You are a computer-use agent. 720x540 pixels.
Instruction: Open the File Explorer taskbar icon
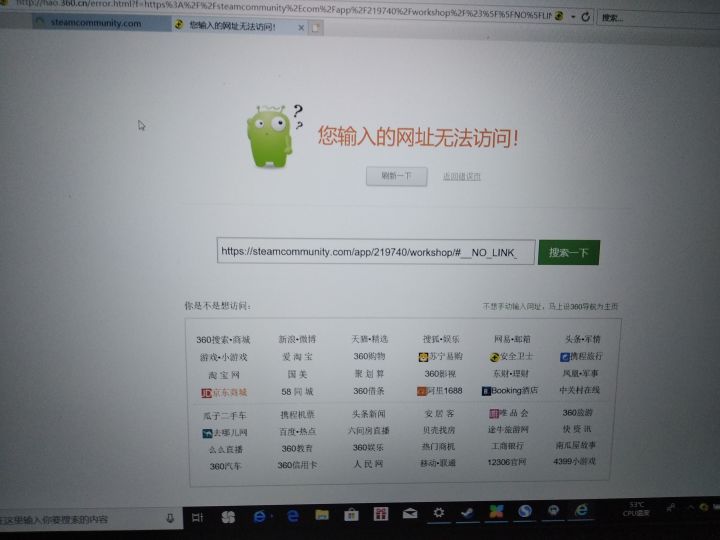coord(322,515)
